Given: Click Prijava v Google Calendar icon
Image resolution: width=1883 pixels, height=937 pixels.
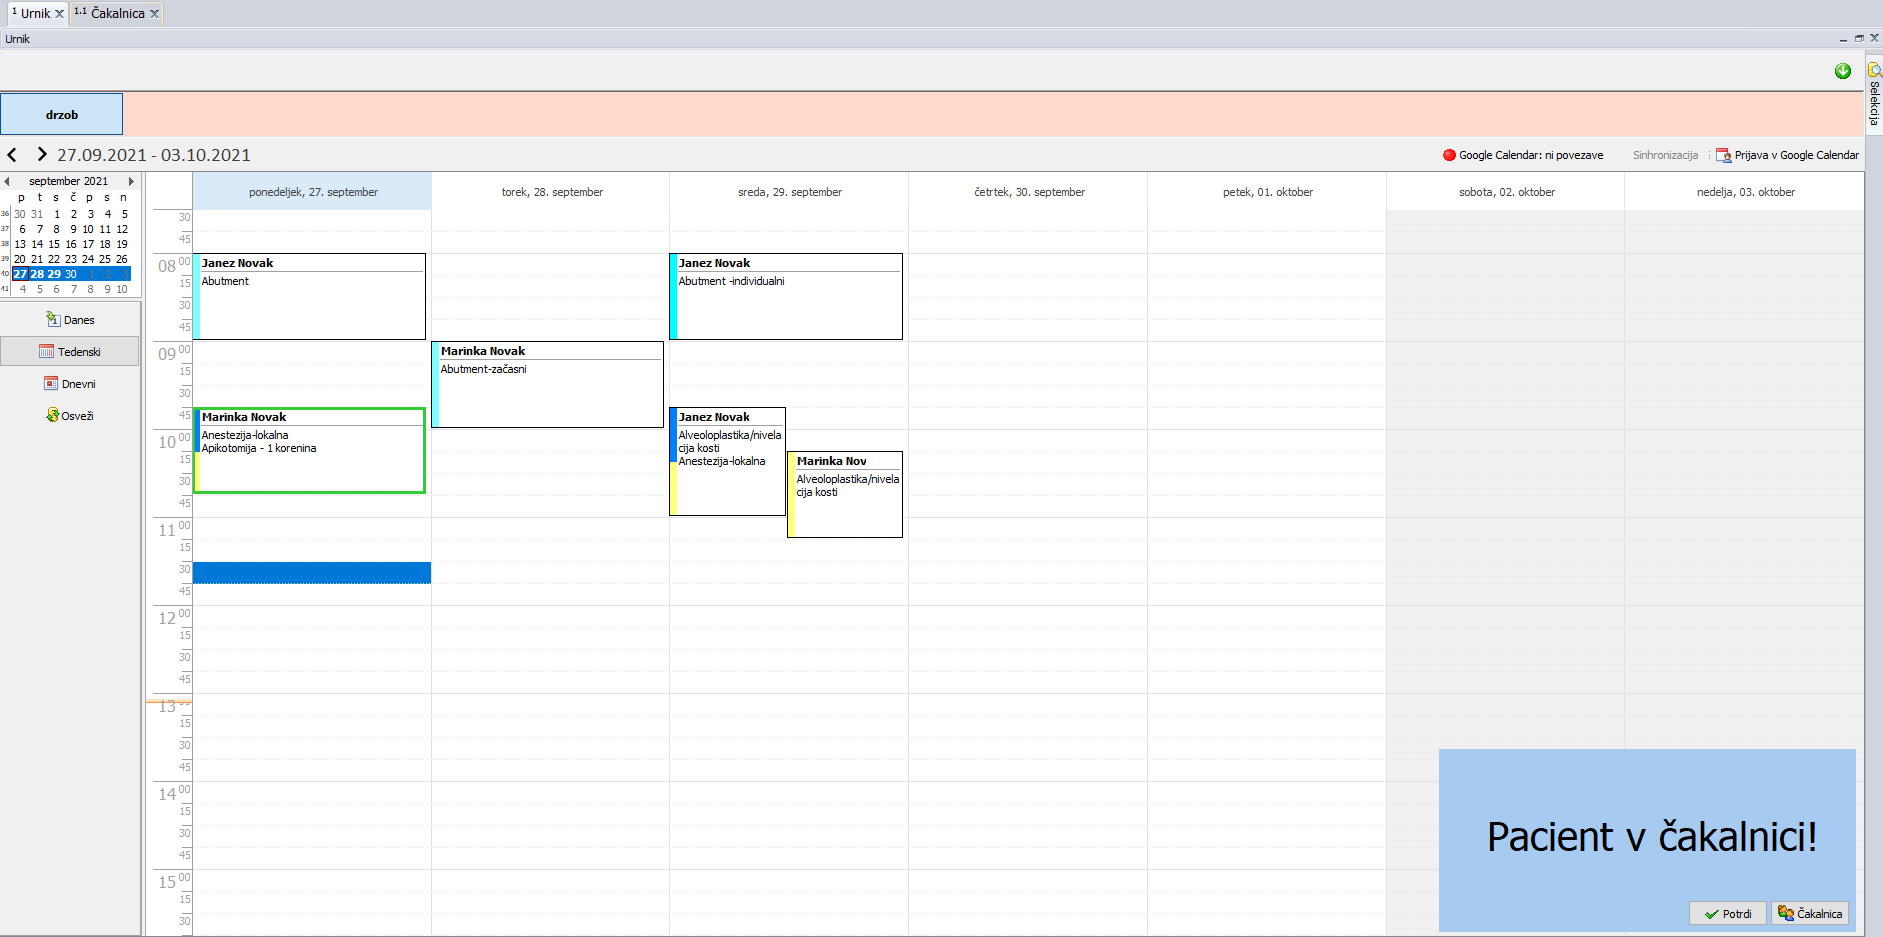Looking at the screenshot, I should 1724,155.
